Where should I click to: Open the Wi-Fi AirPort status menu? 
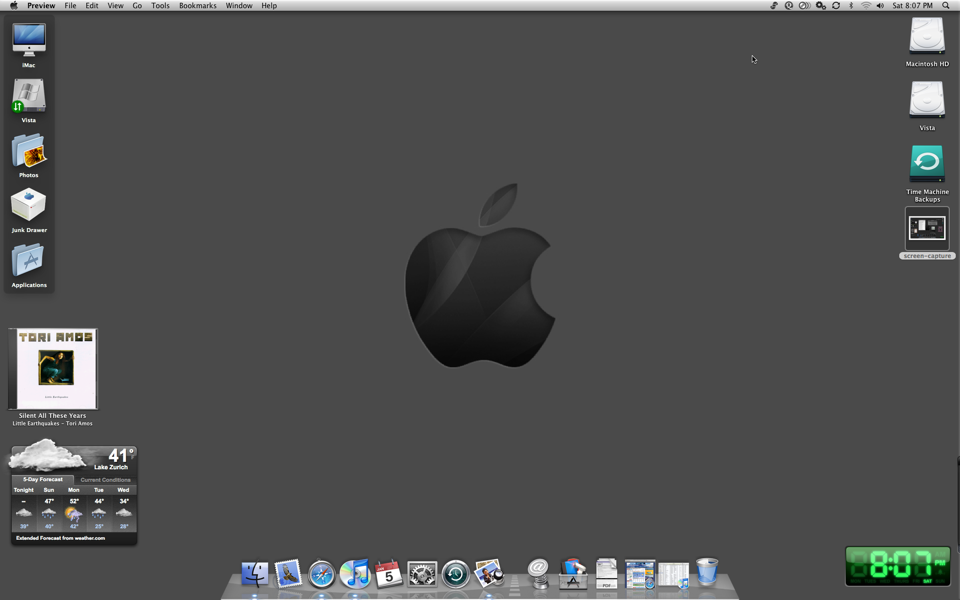[866, 6]
